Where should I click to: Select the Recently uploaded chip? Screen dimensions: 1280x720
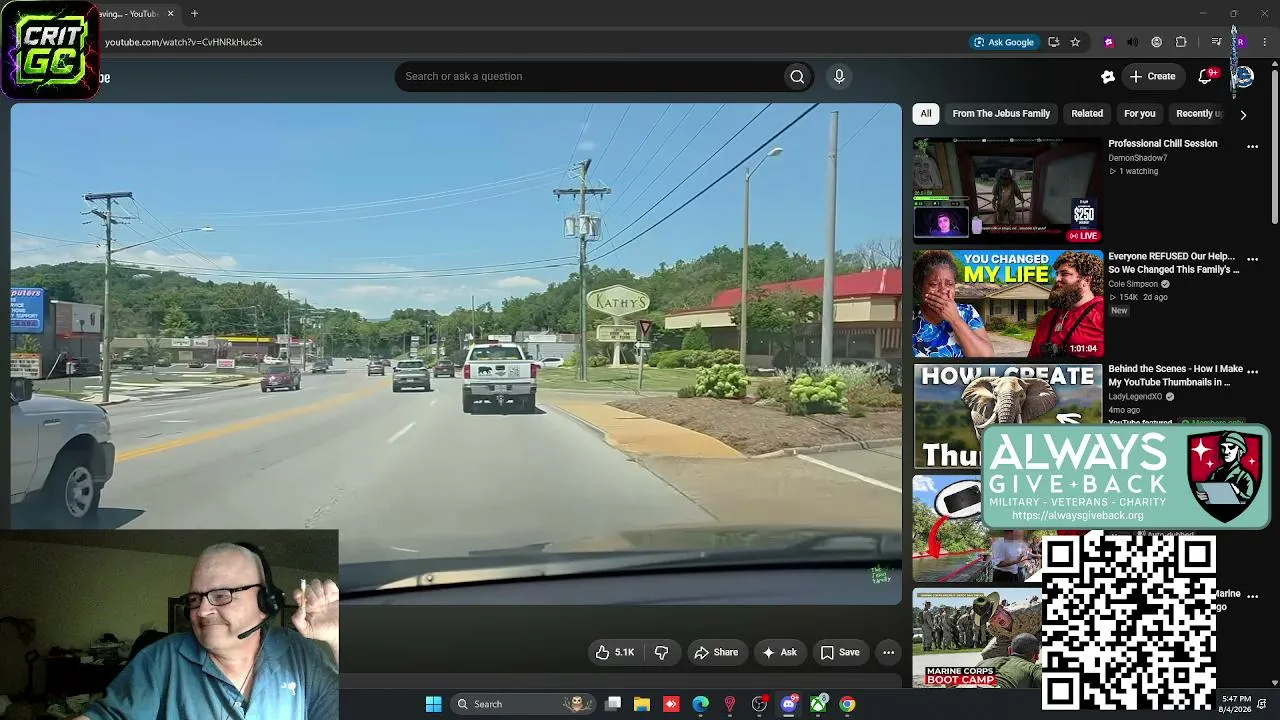pyautogui.click(x=1199, y=114)
